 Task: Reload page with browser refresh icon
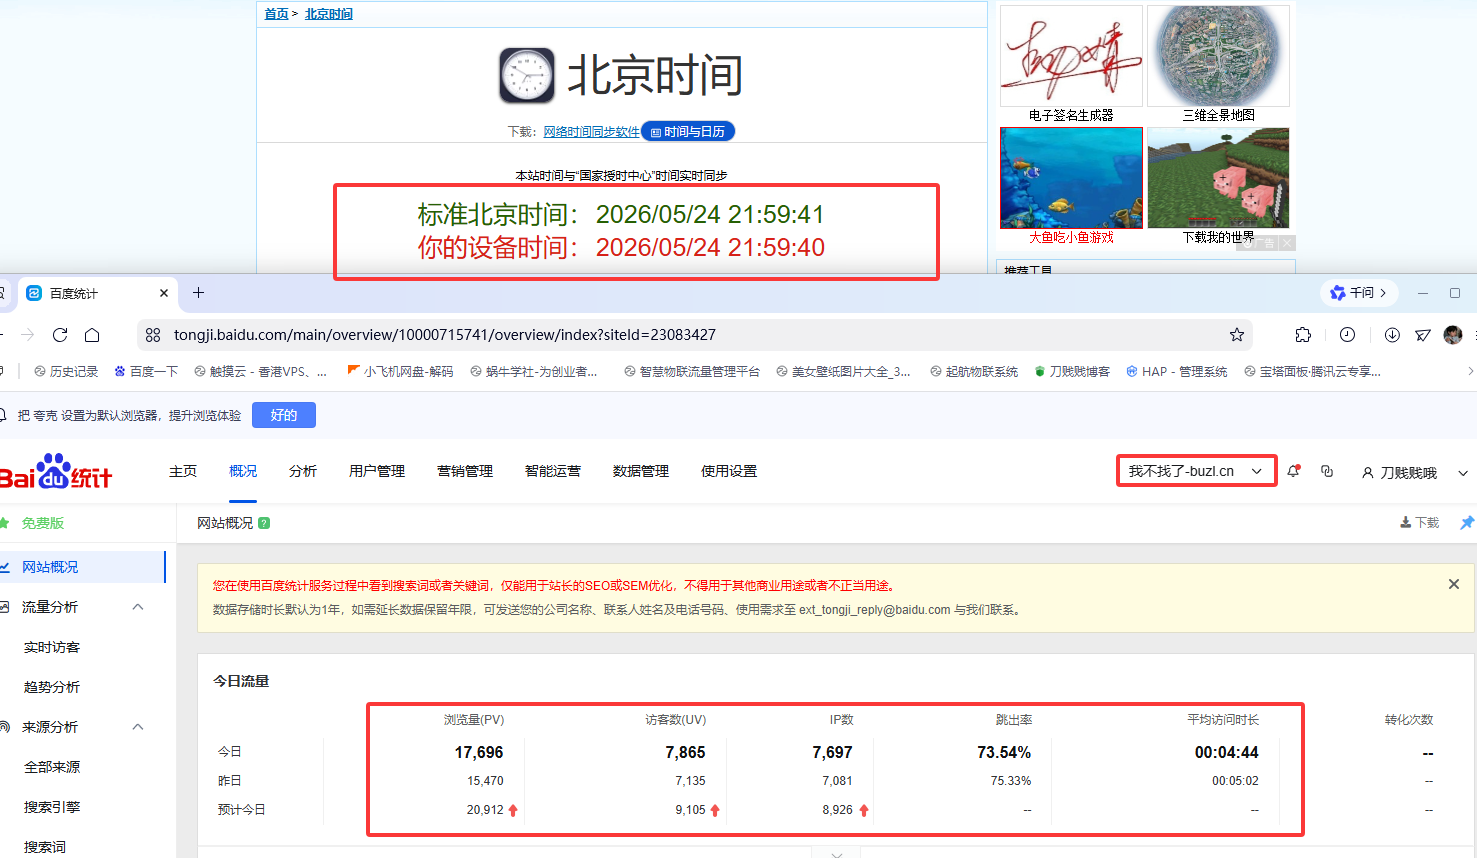[60, 335]
